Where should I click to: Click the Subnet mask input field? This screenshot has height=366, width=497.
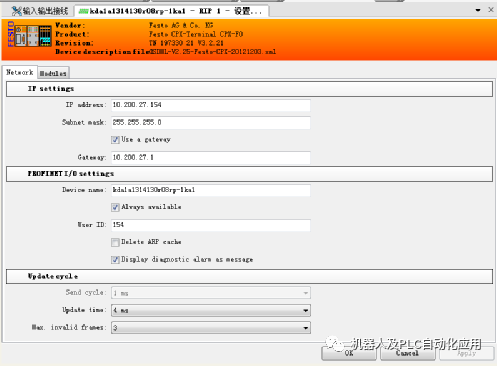click(x=211, y=123)
